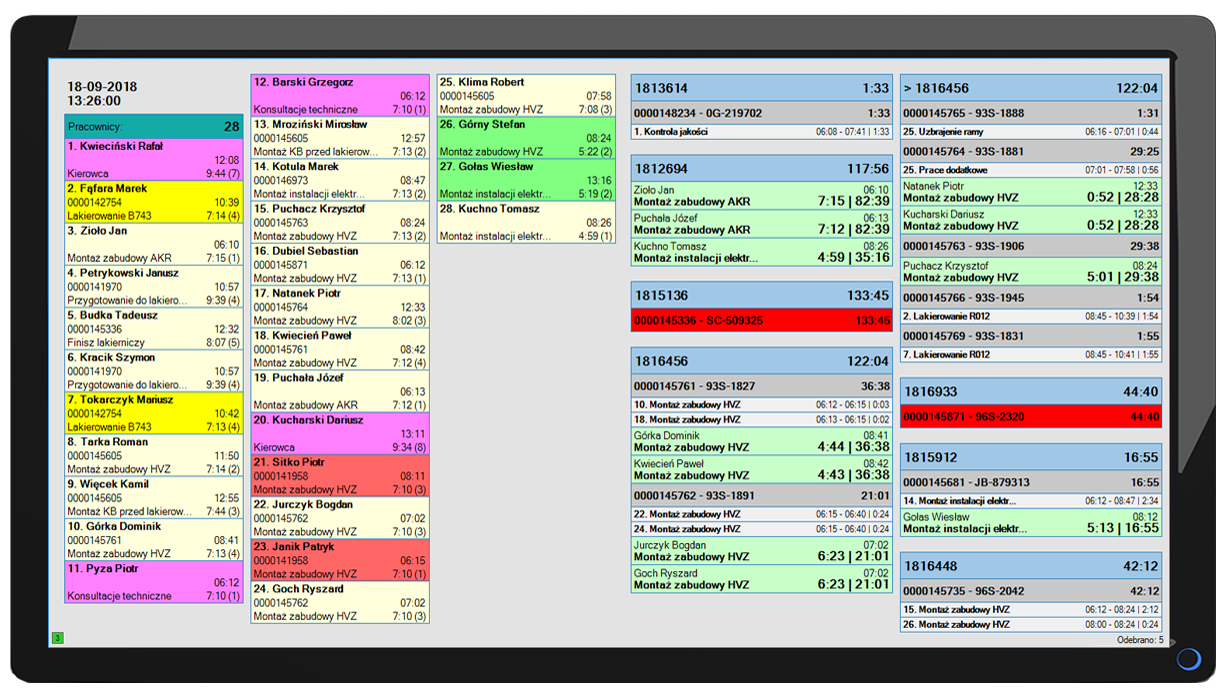Open order header > 1816456 at top right
This screenshot has width=1228, height=699.
pyautogui.click(x=1031, y=88)
